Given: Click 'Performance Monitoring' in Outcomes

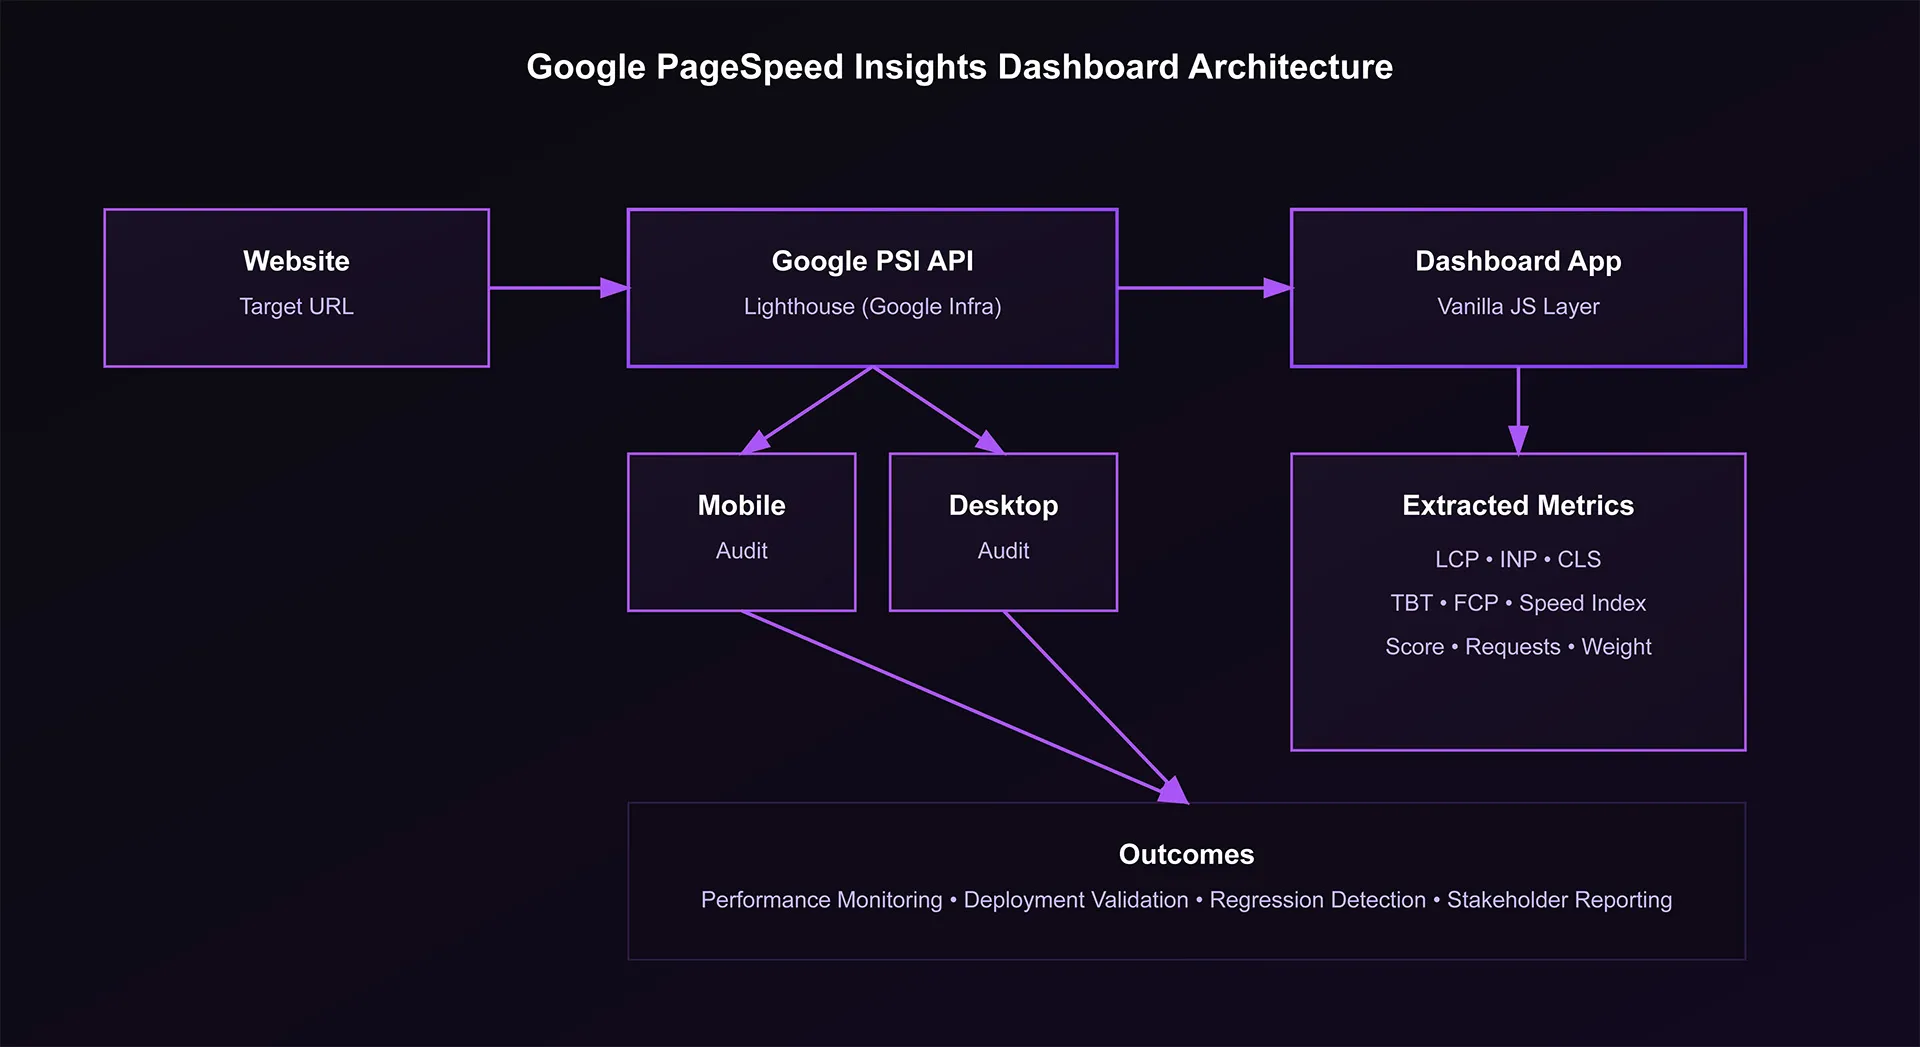Looking at the screenshot, I should tap(821, 900).
